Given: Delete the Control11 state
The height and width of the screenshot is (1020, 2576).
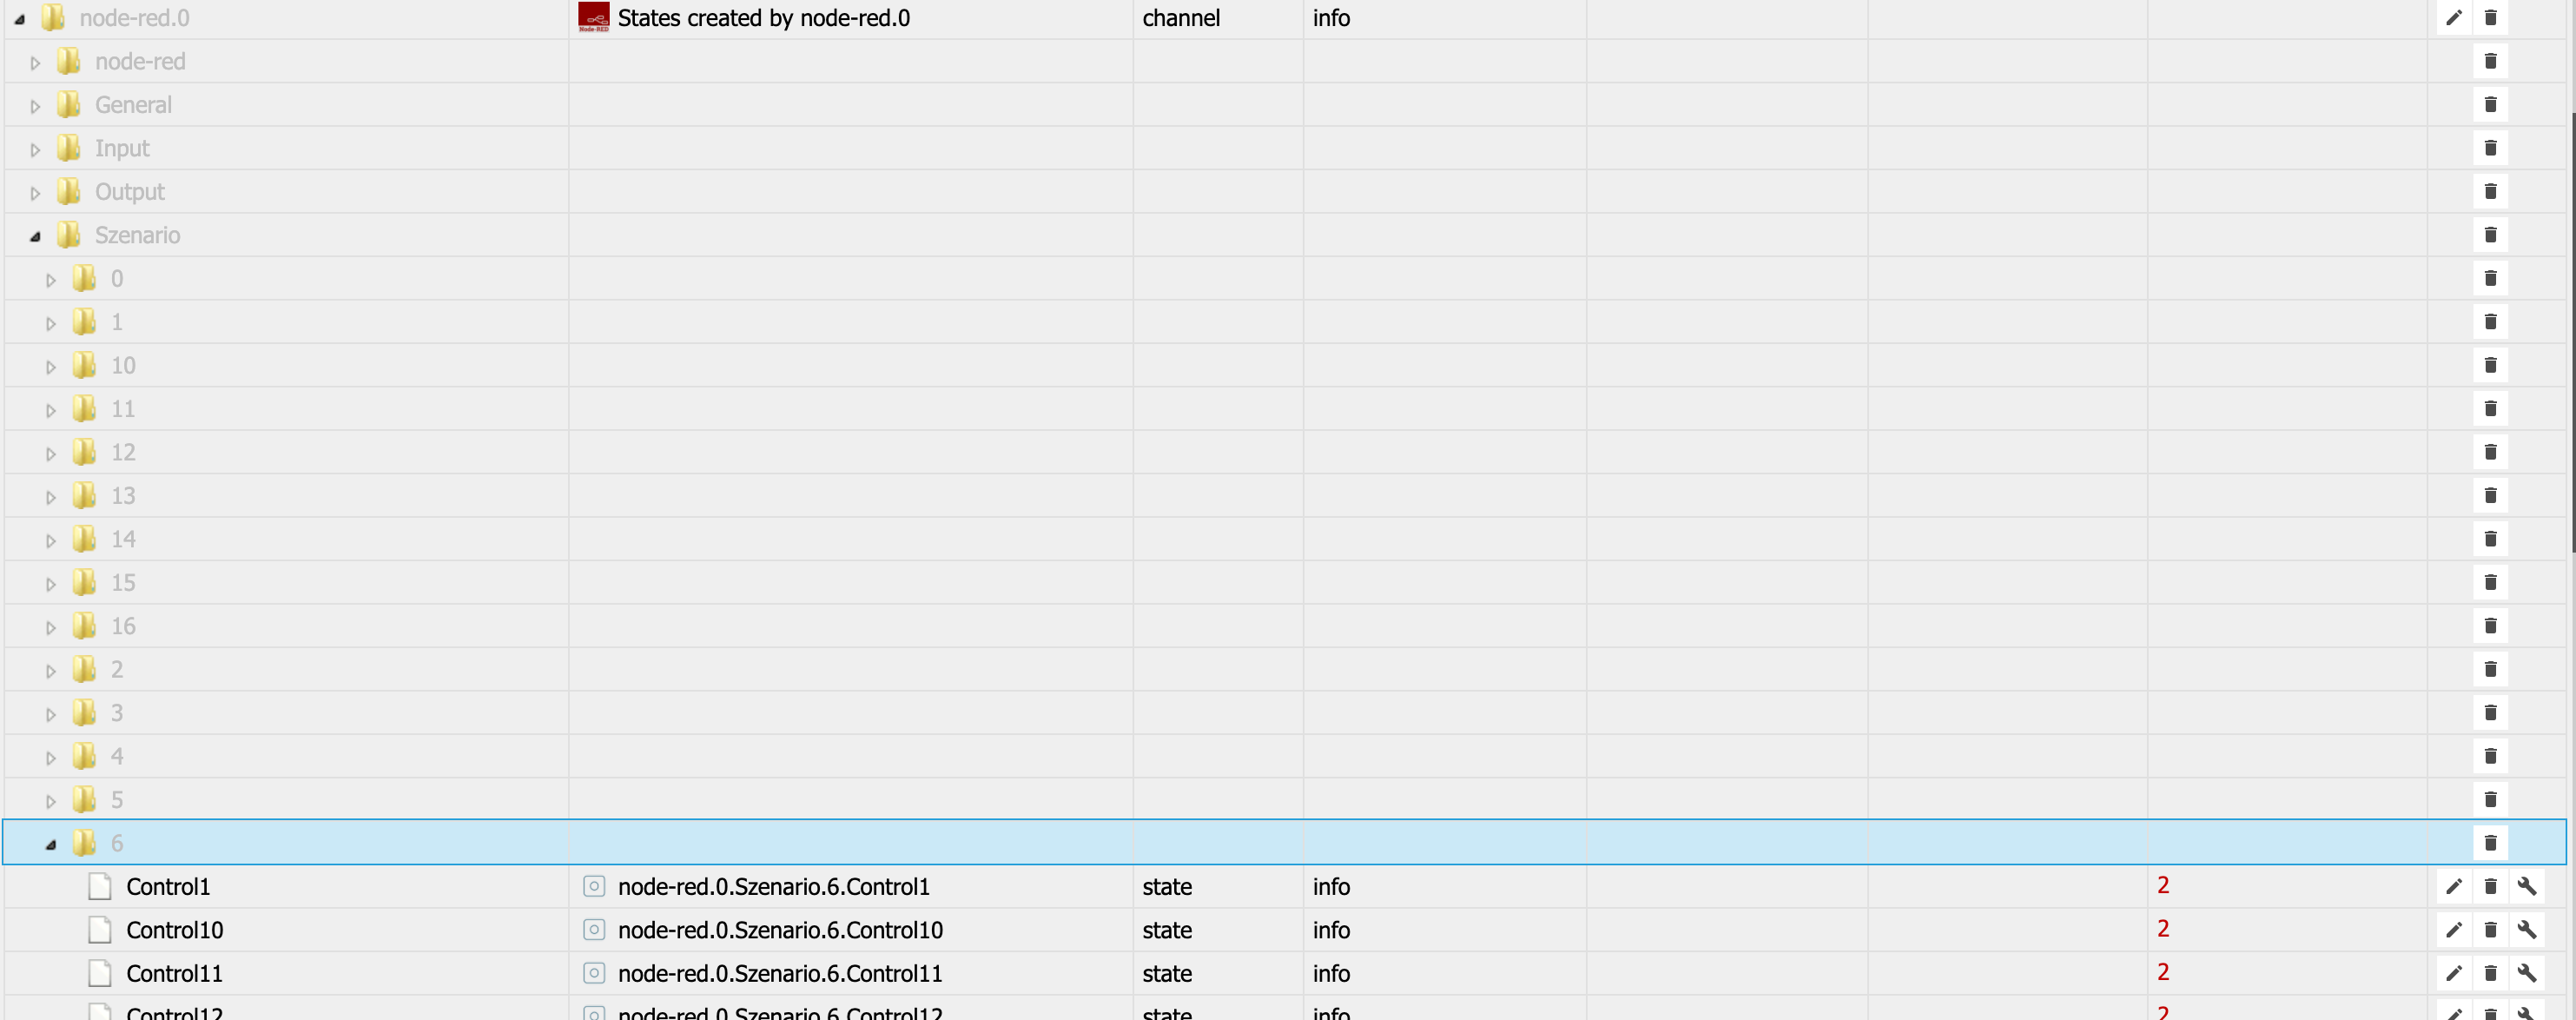Looking at the screenshot, I should [2490, 973].
